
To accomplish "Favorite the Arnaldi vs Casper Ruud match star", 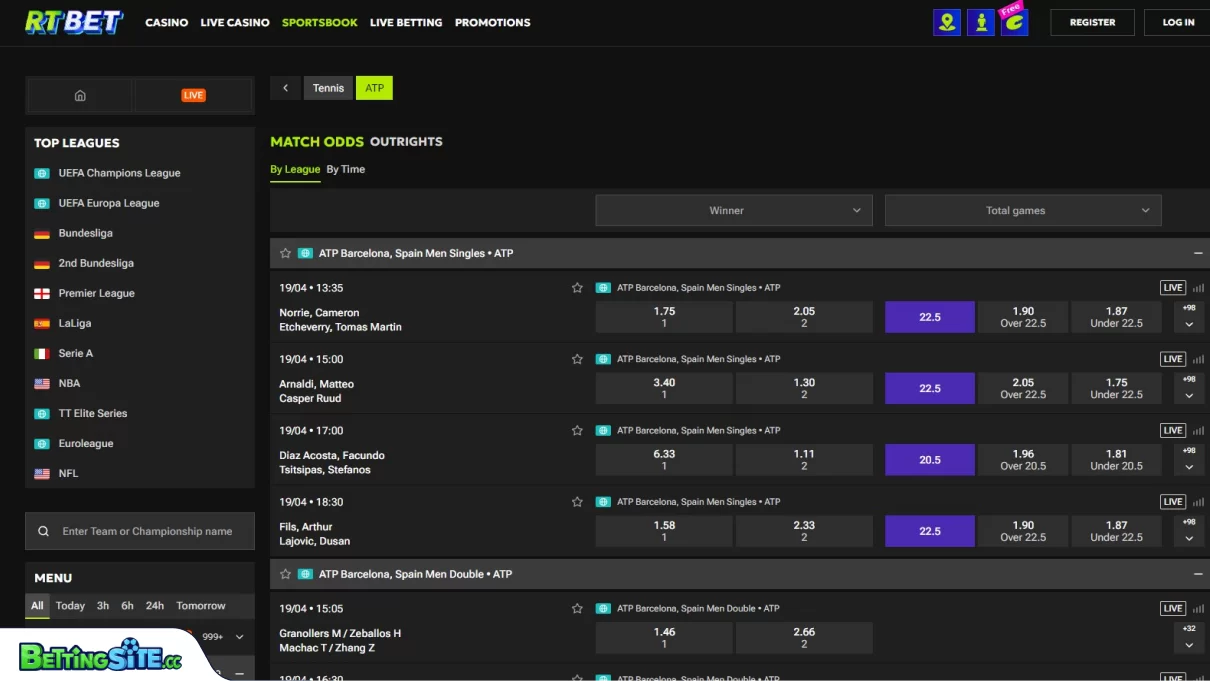I will tap(577, 359).
